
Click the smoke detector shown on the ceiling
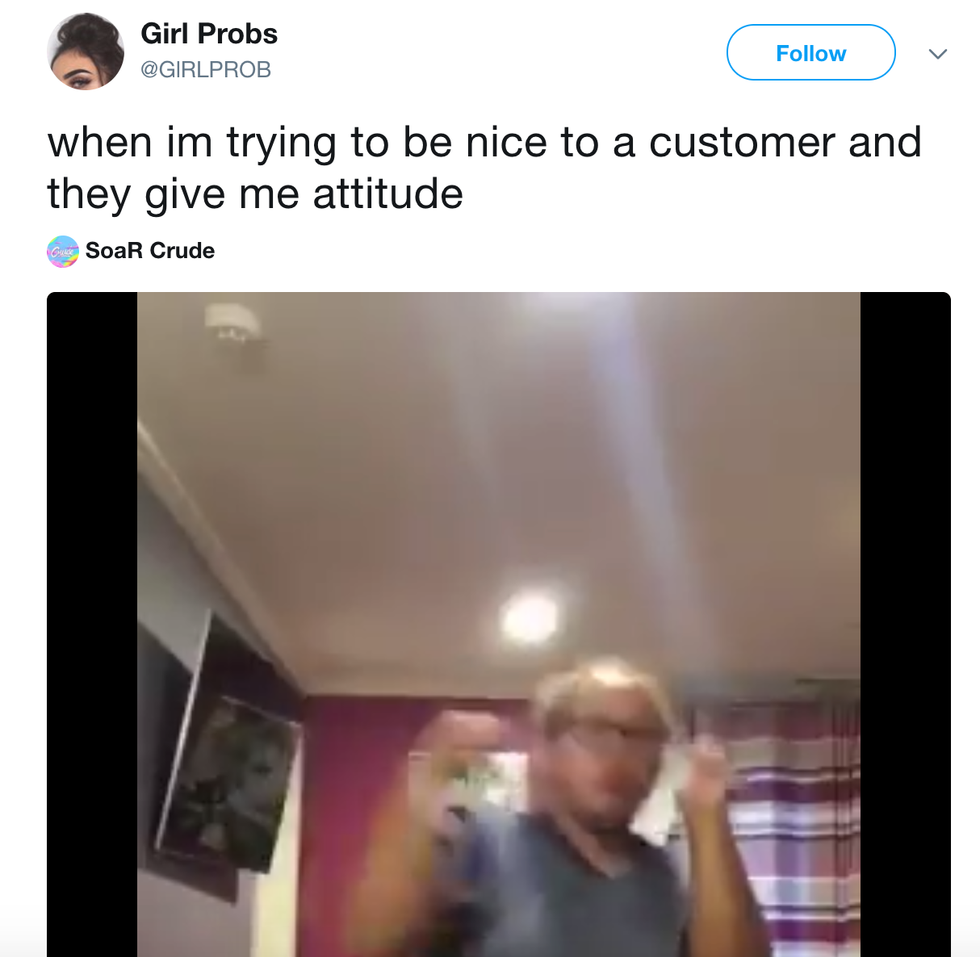pyautogui.click(x=233, y=326)
